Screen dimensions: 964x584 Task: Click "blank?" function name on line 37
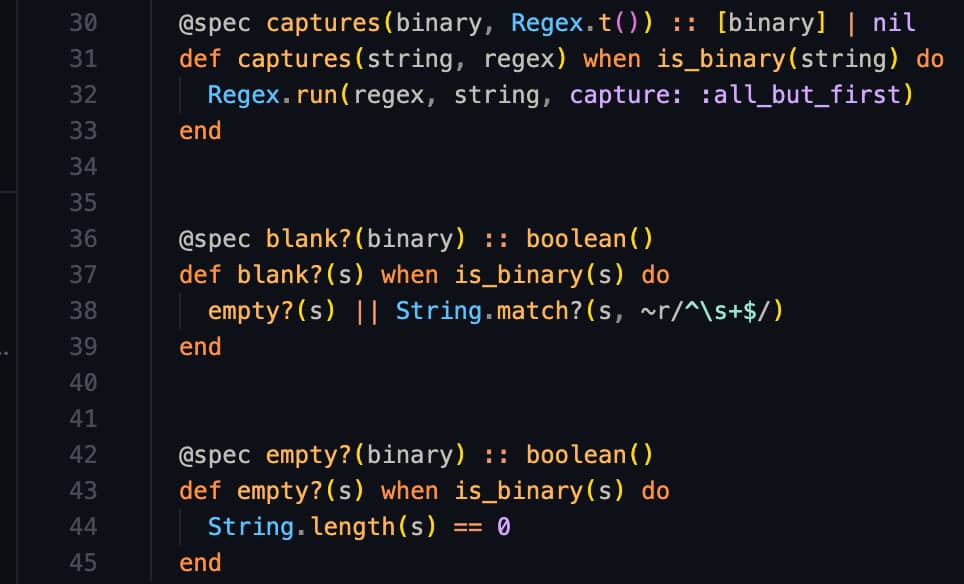[280, 275]
